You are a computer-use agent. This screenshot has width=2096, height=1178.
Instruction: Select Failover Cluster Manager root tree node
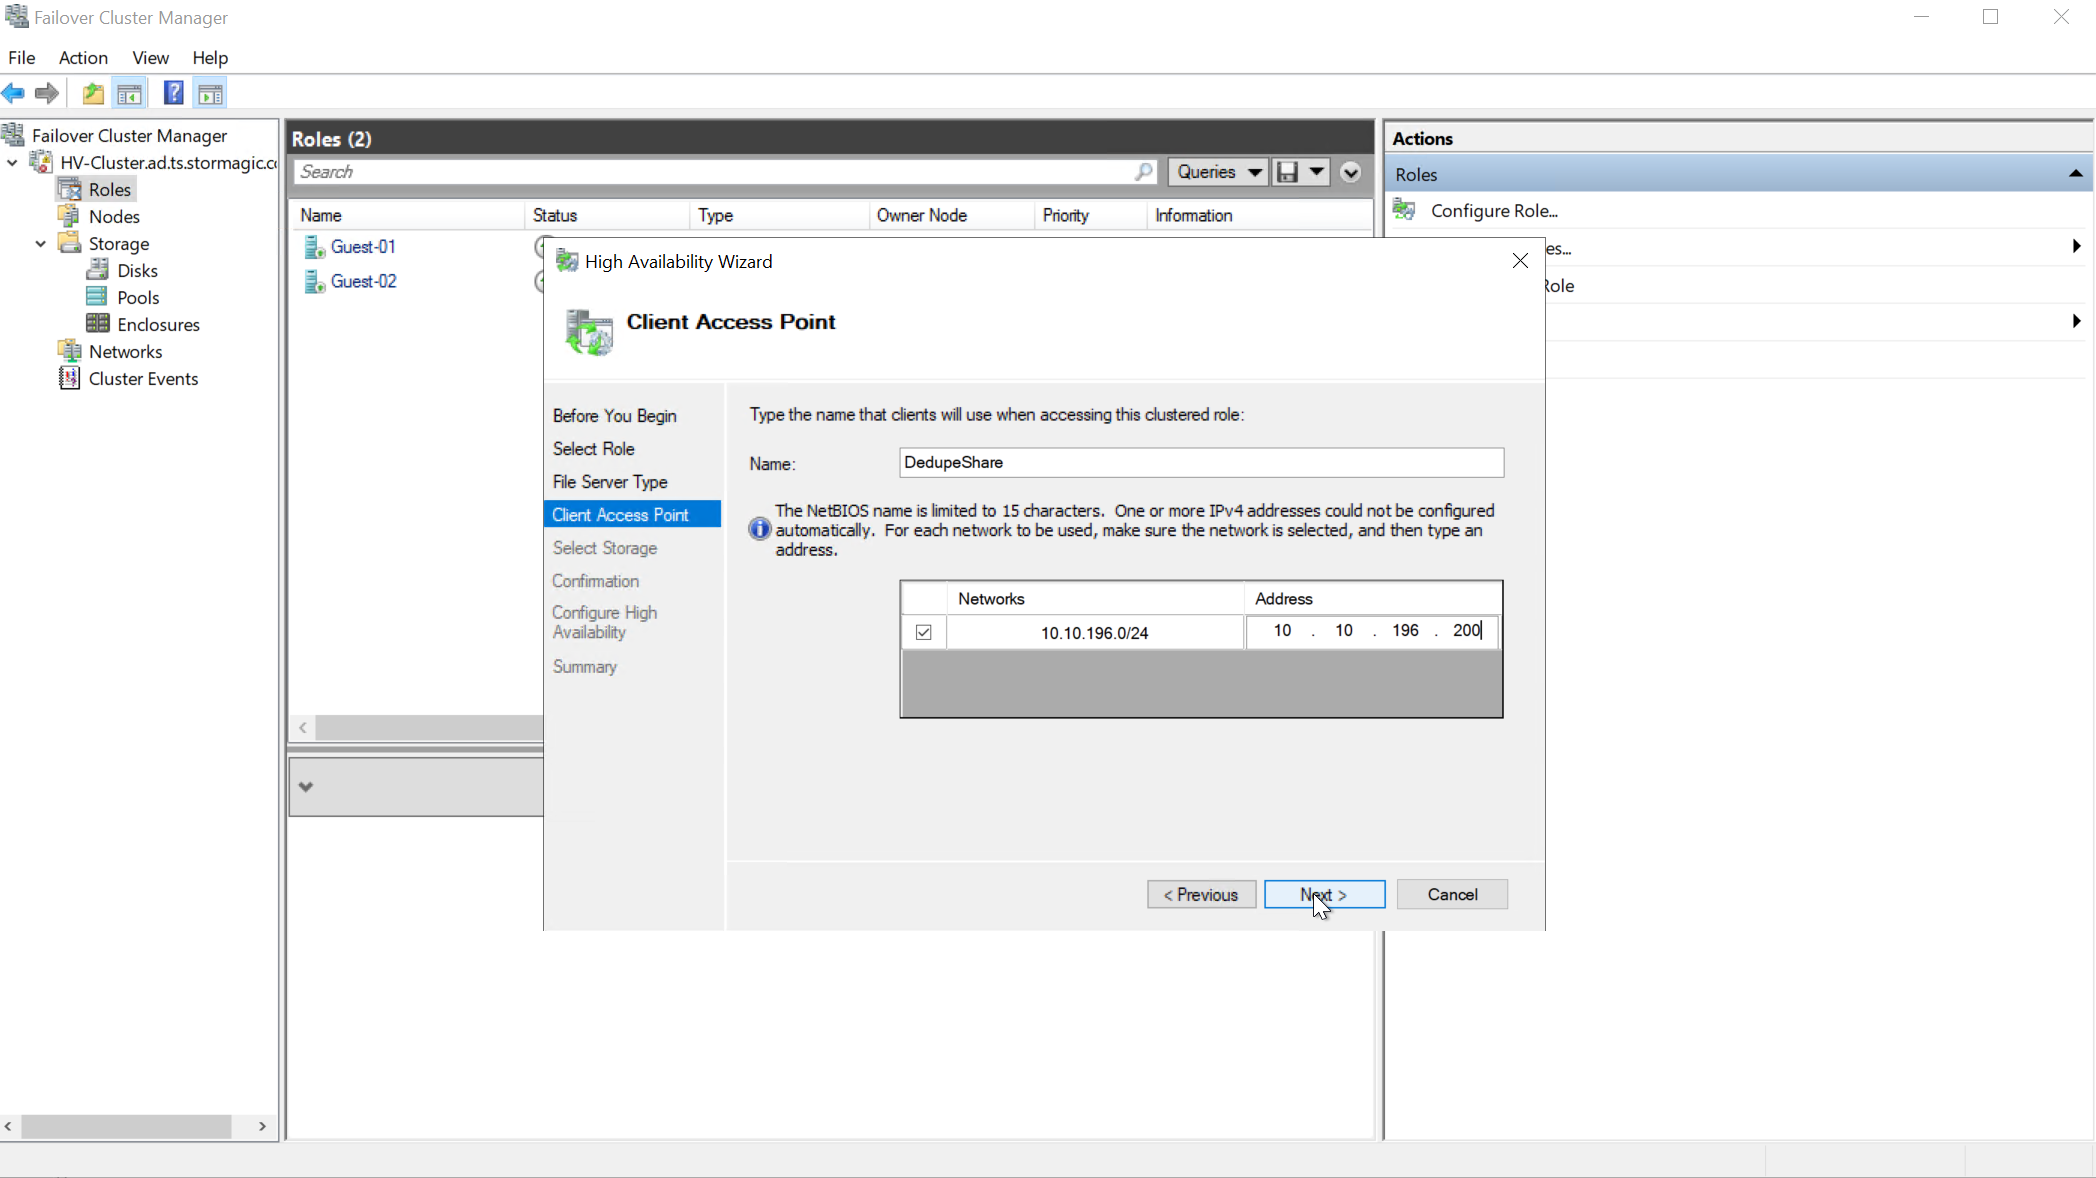click(x=129, y=135)
